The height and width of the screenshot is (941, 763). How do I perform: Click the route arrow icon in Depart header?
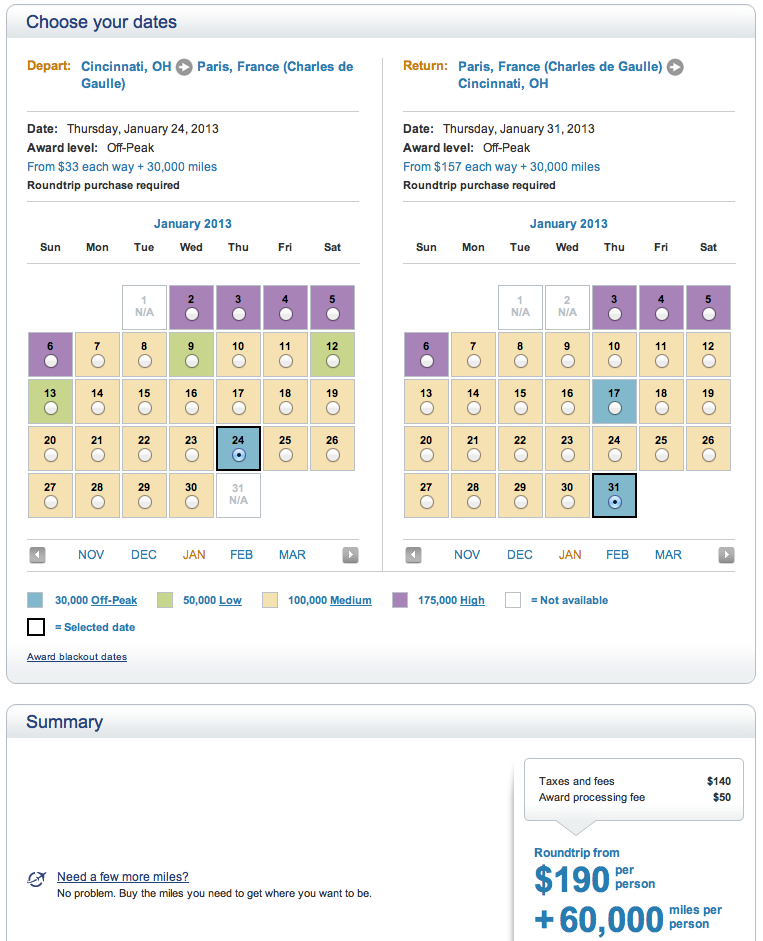(184, 67)
